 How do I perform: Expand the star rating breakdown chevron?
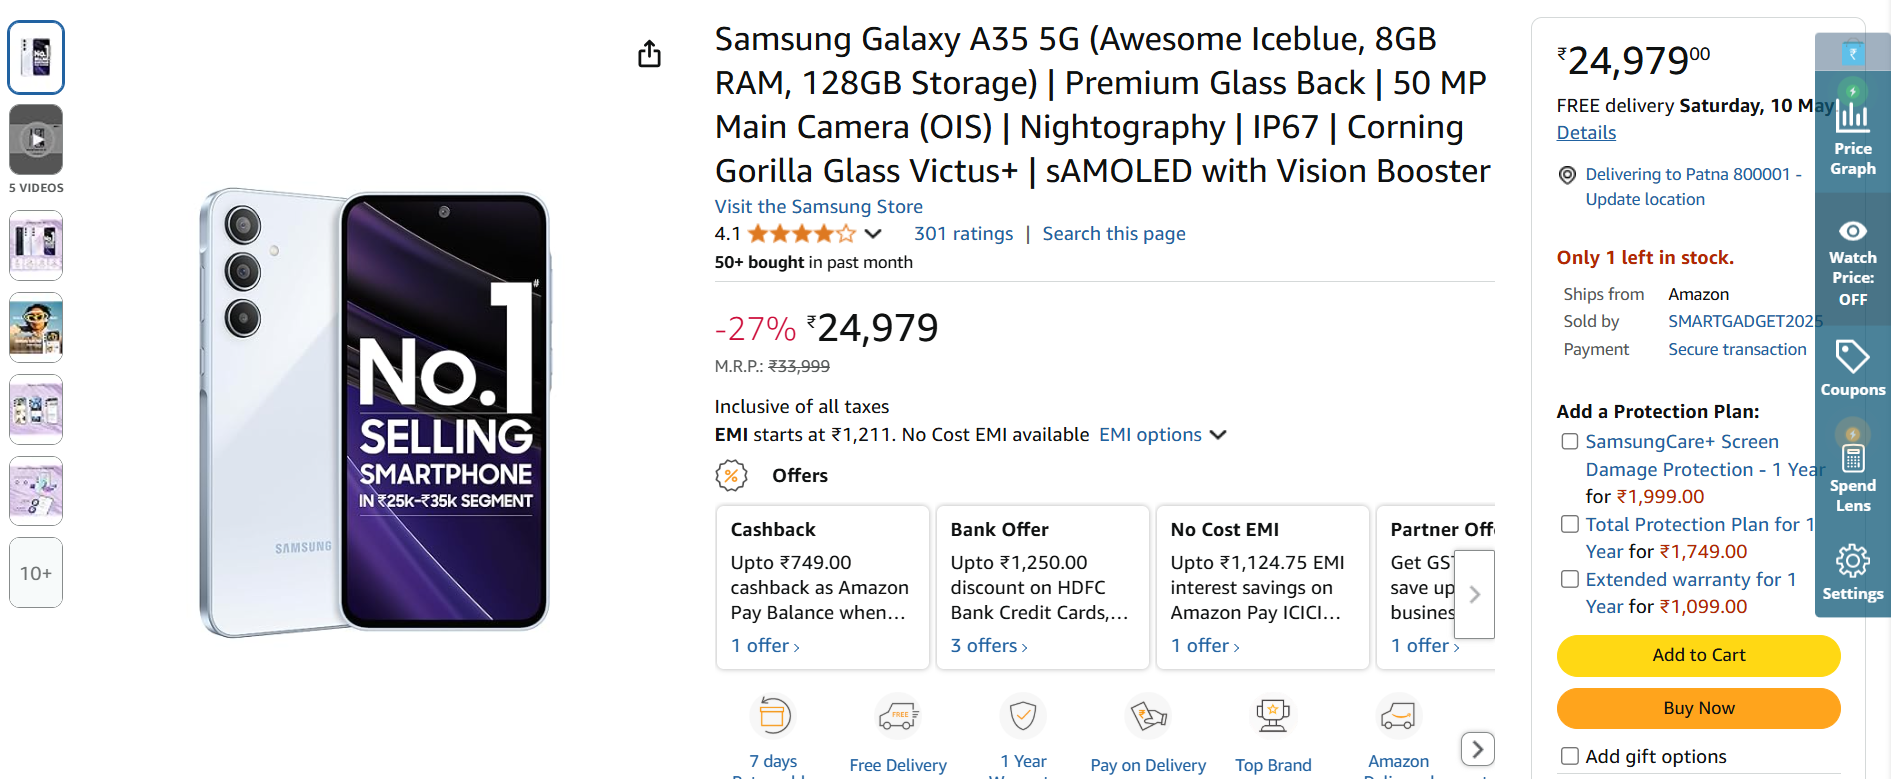pyautogui.click(x=873, y=234)
